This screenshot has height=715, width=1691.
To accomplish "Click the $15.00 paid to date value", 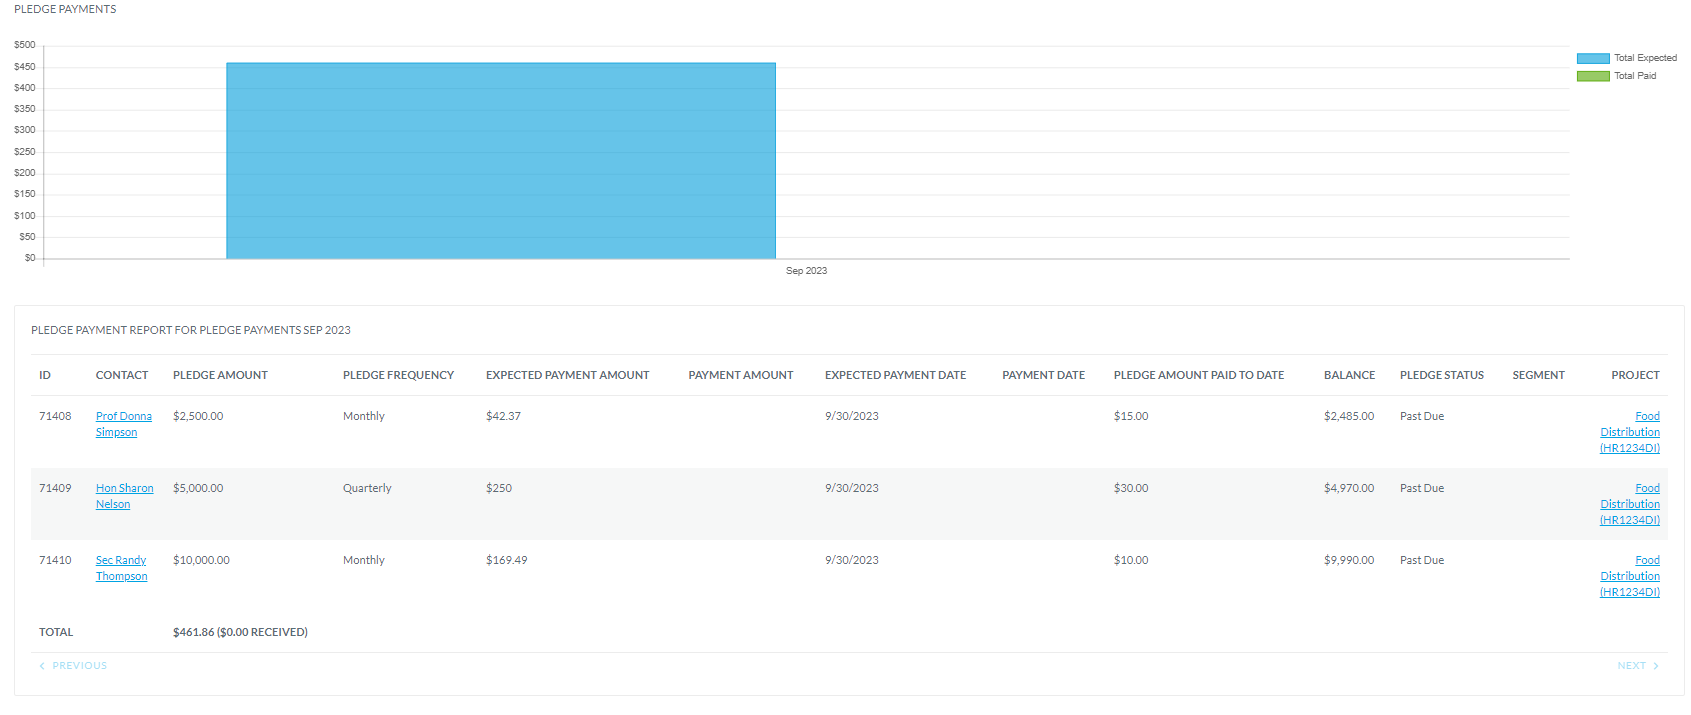I will coord(1131,416).
